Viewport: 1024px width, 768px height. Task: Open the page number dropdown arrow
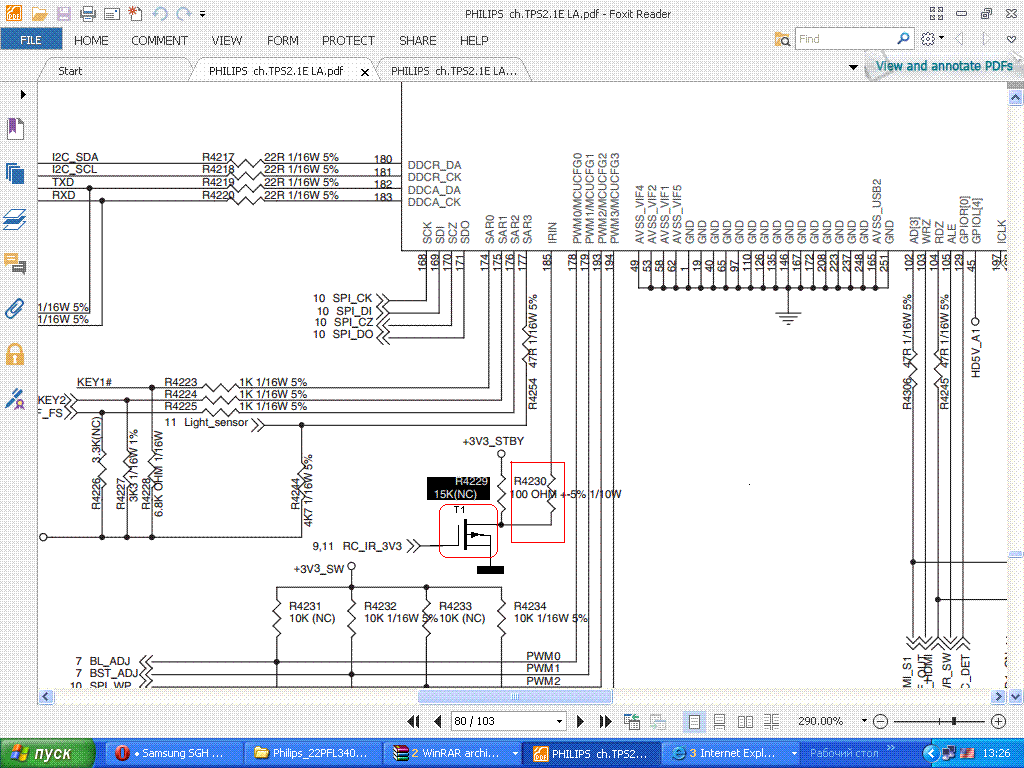click(559, 722)
